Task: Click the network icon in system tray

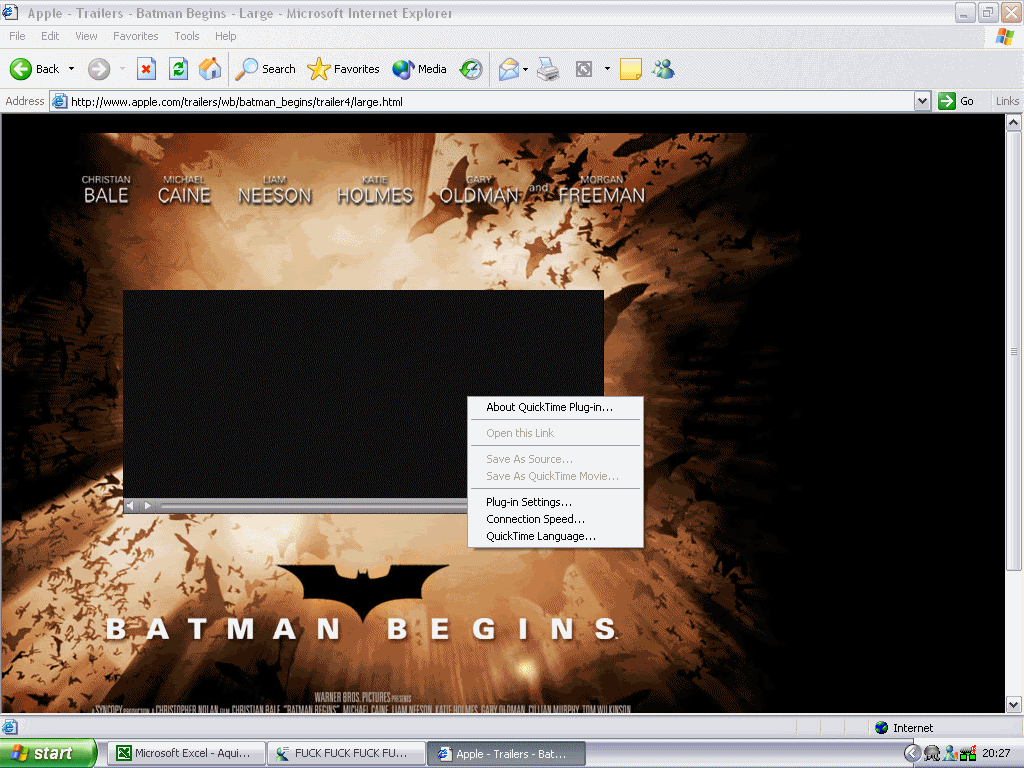Action: [968, 754]
